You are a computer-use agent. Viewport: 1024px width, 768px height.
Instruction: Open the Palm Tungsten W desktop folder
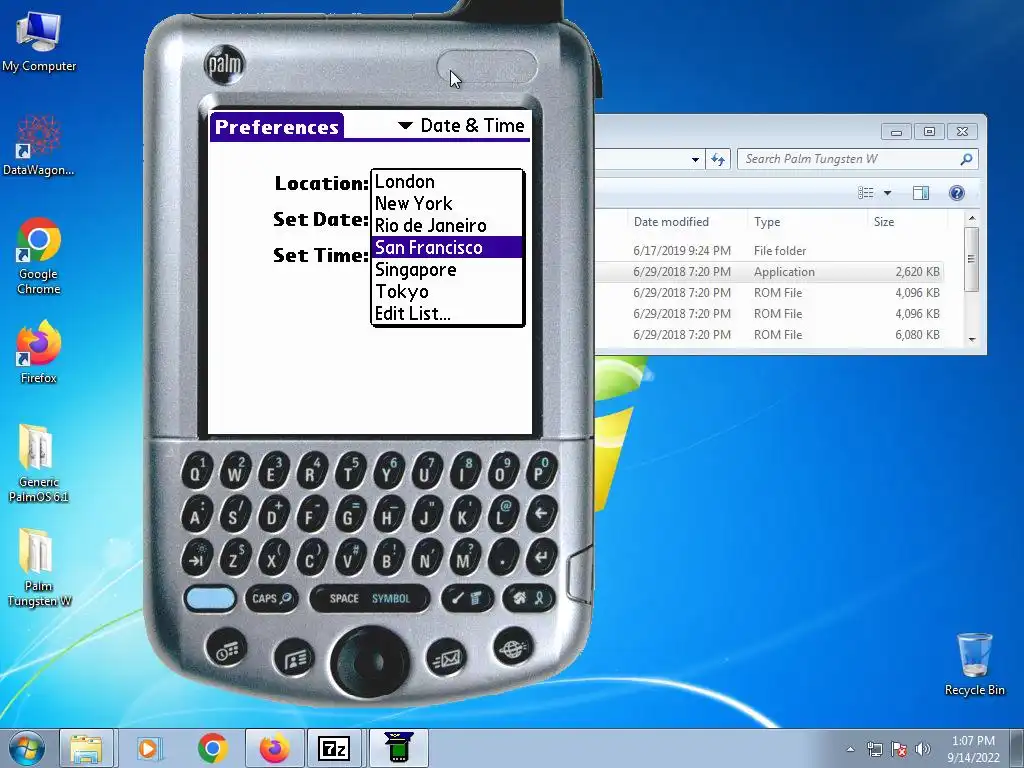pos(39,568)
